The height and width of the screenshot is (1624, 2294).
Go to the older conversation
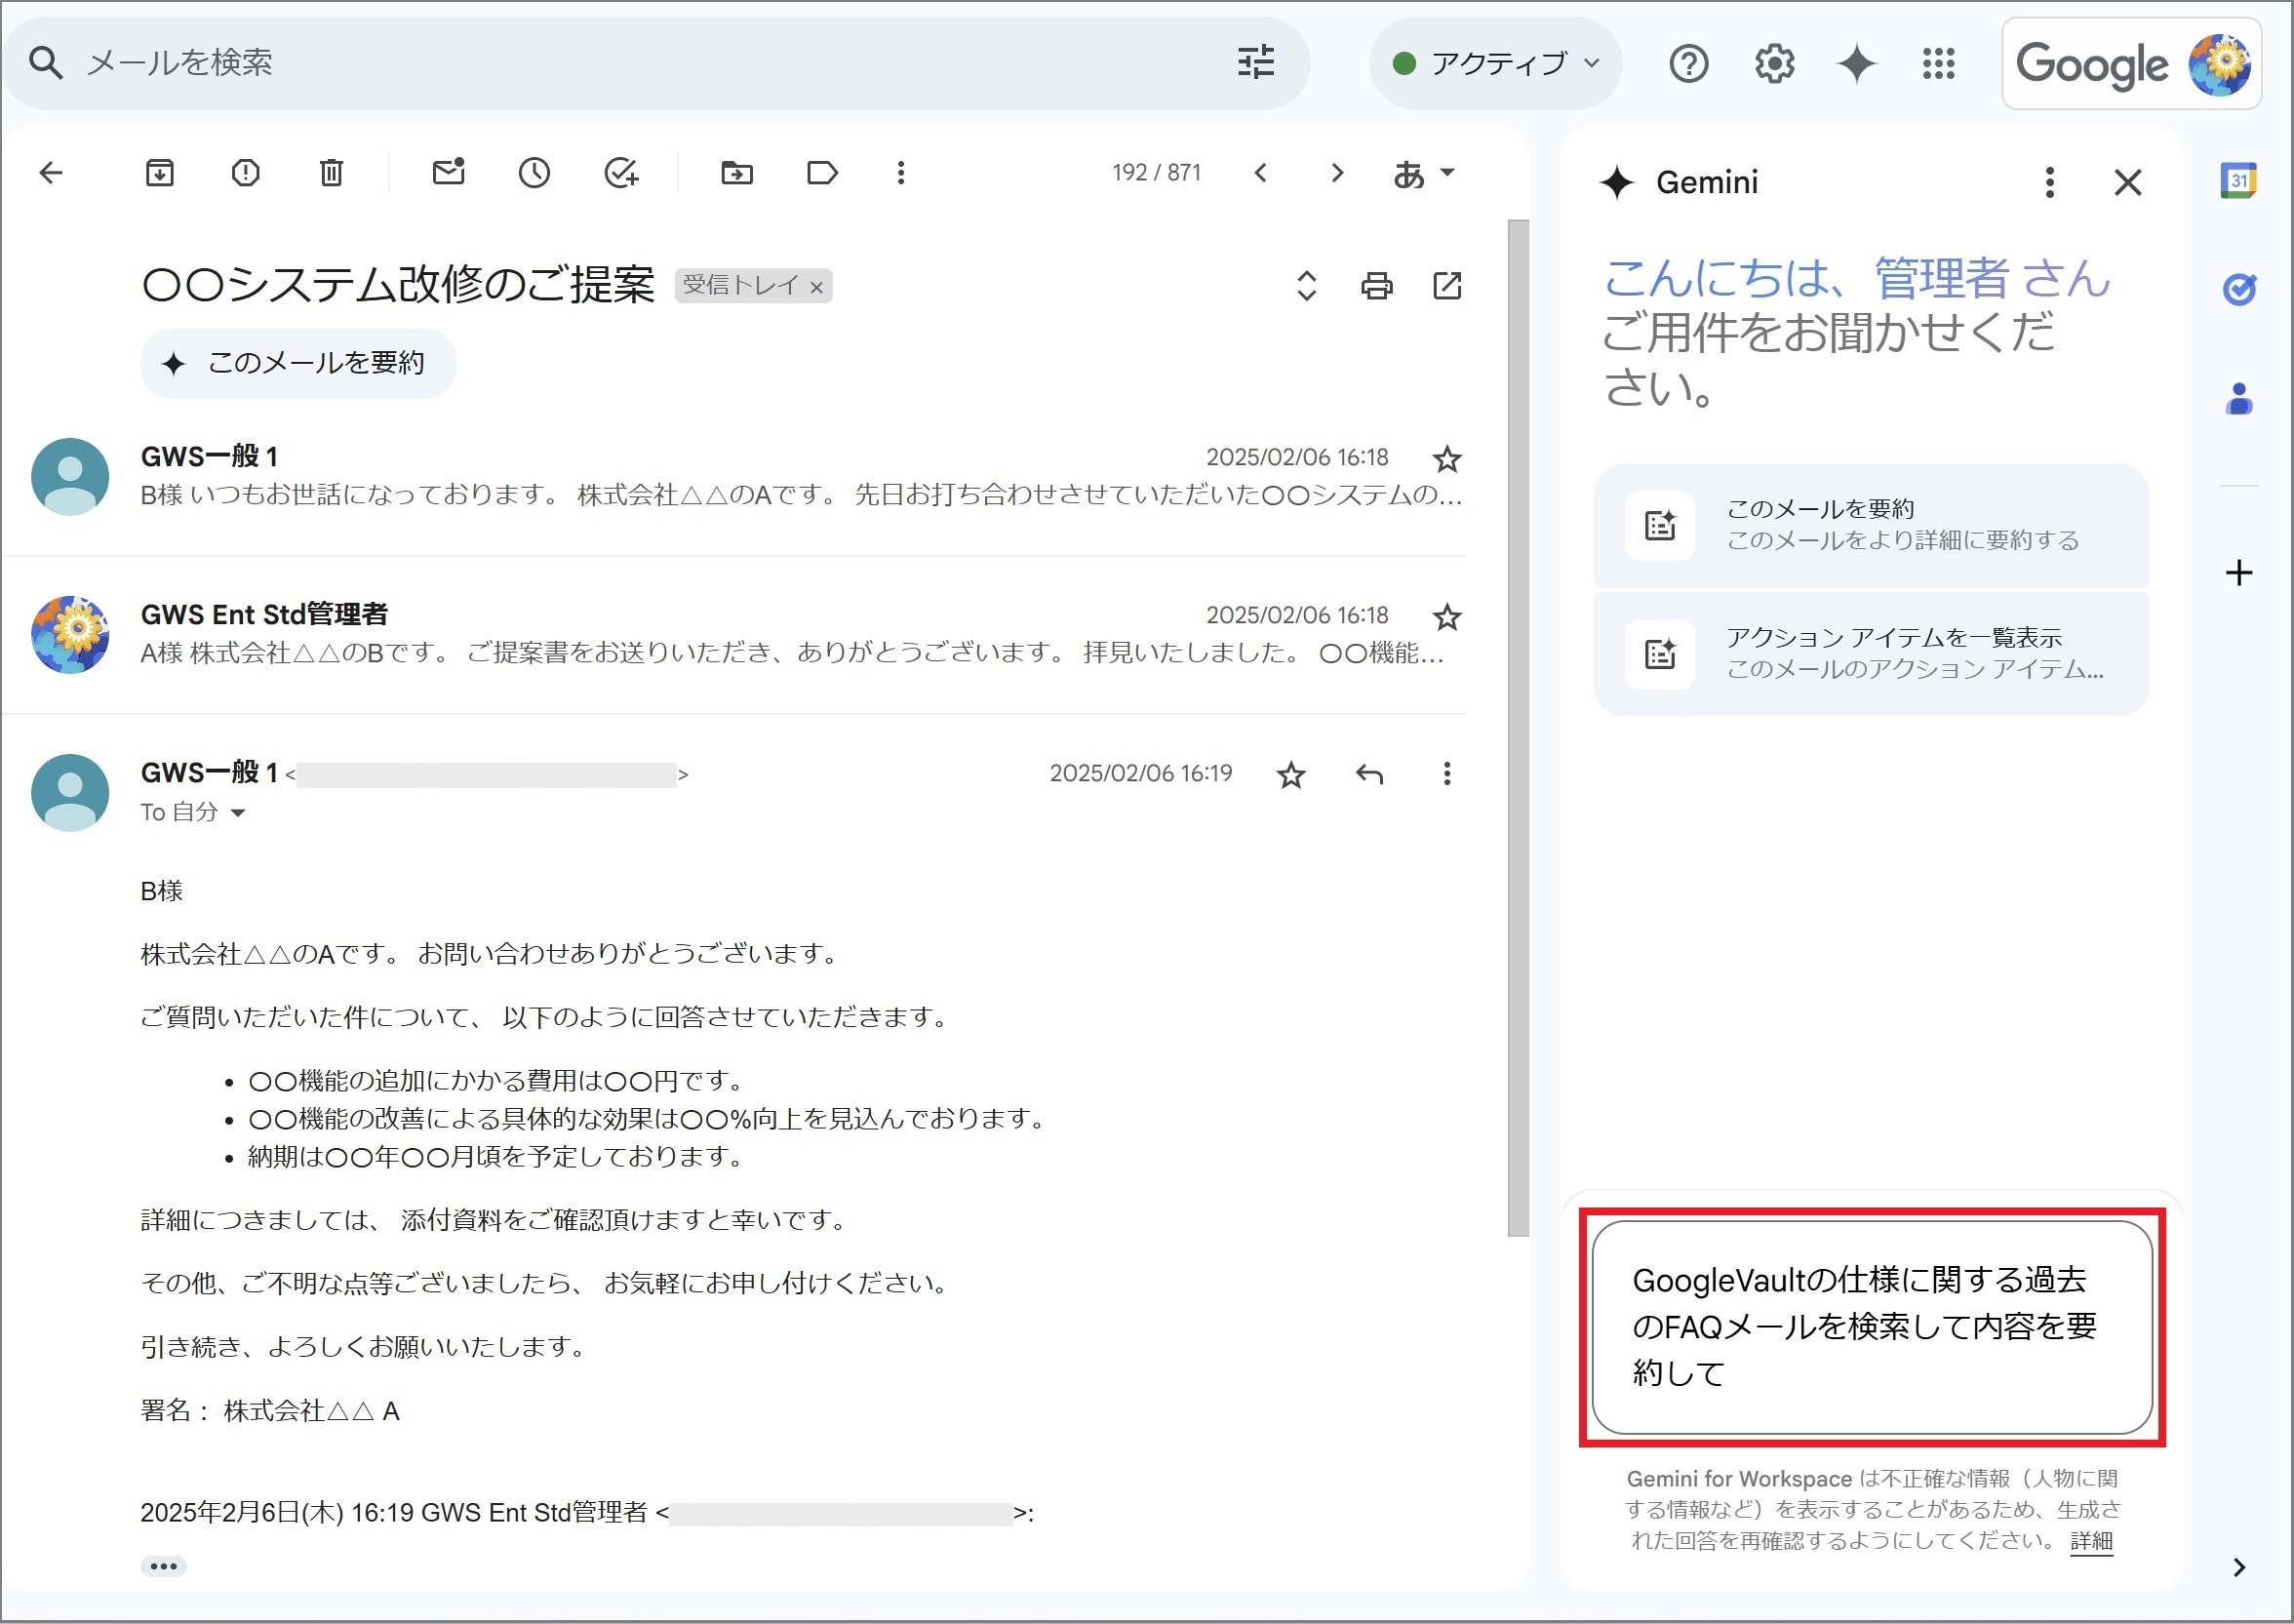tap(1337, 173)
